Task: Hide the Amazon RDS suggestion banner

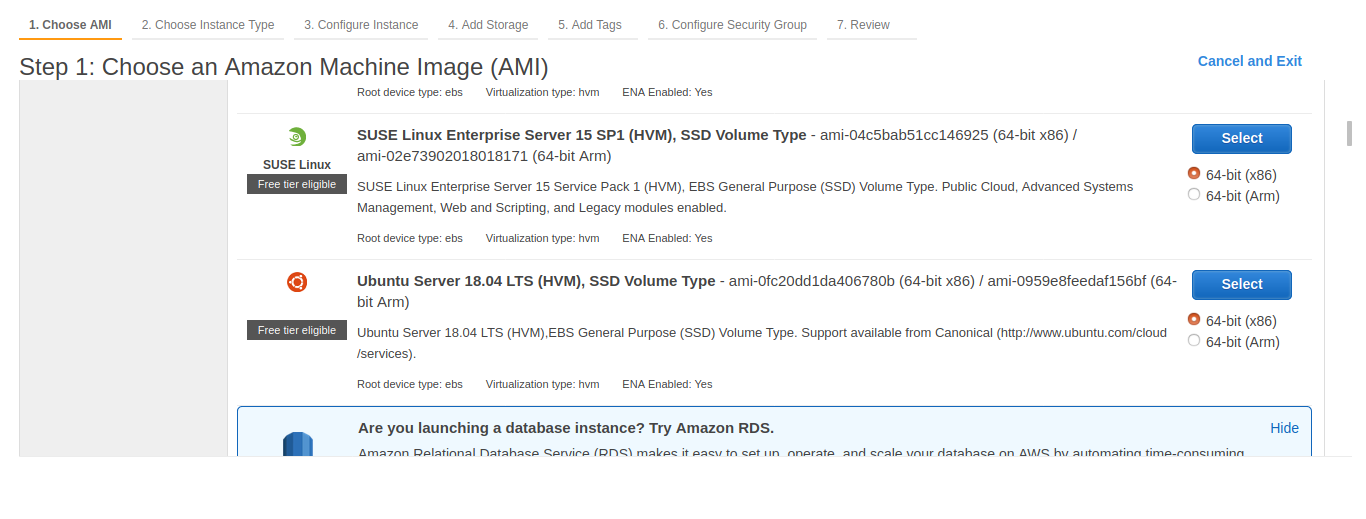Action: coord(1284,428)
